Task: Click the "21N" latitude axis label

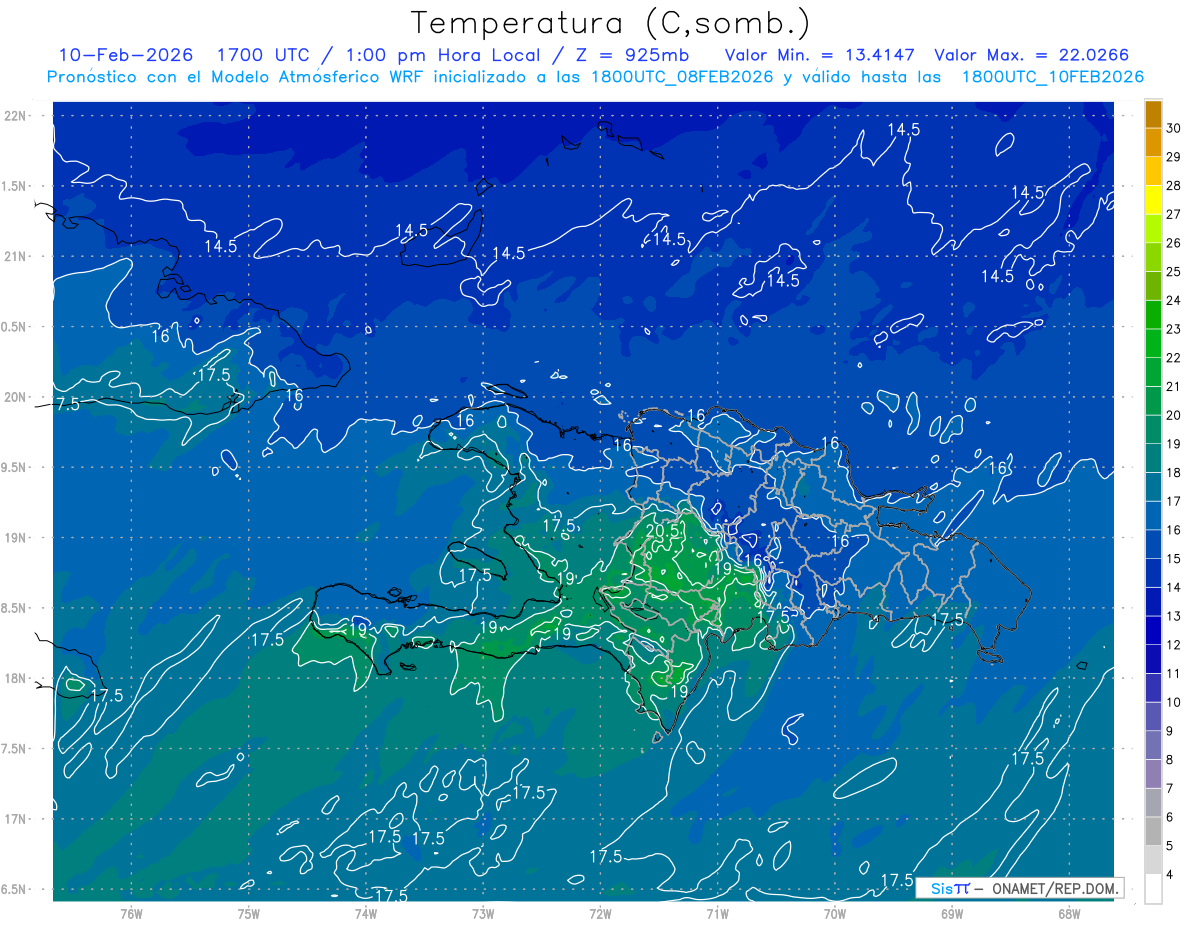Action: point(14,256)
